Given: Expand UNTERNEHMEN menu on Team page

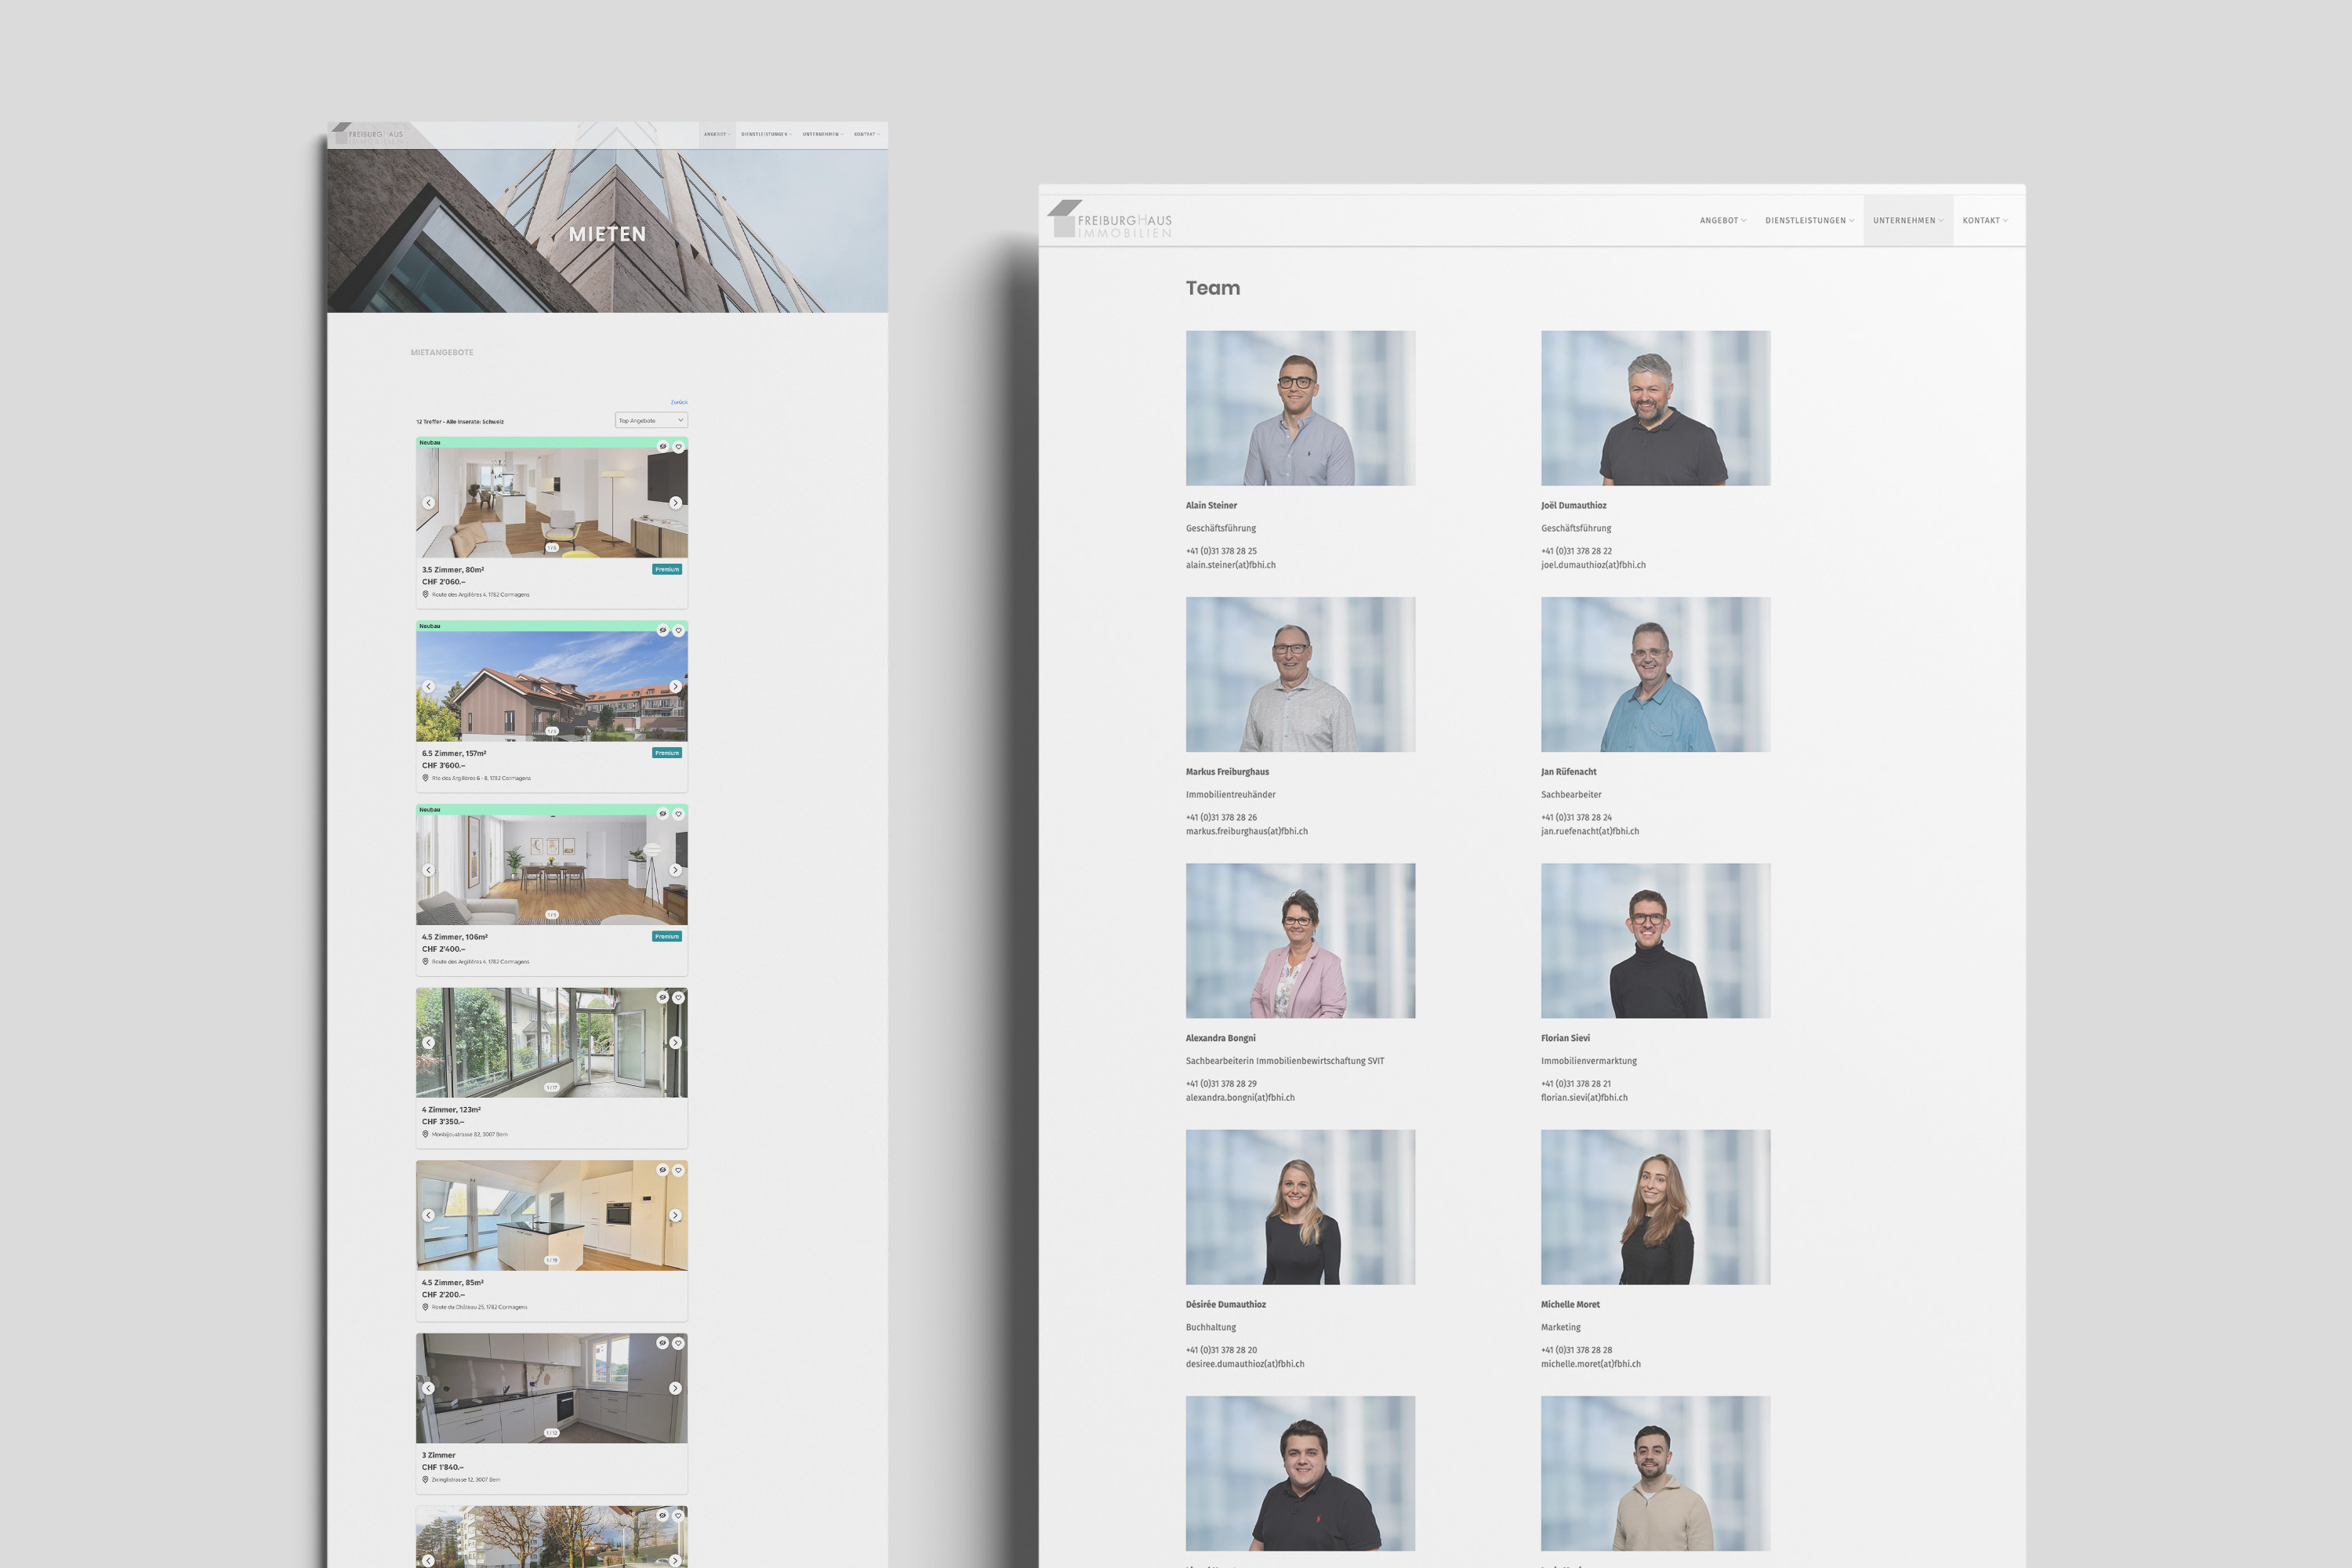Looking at the screenshot, I should point(1908,221).
